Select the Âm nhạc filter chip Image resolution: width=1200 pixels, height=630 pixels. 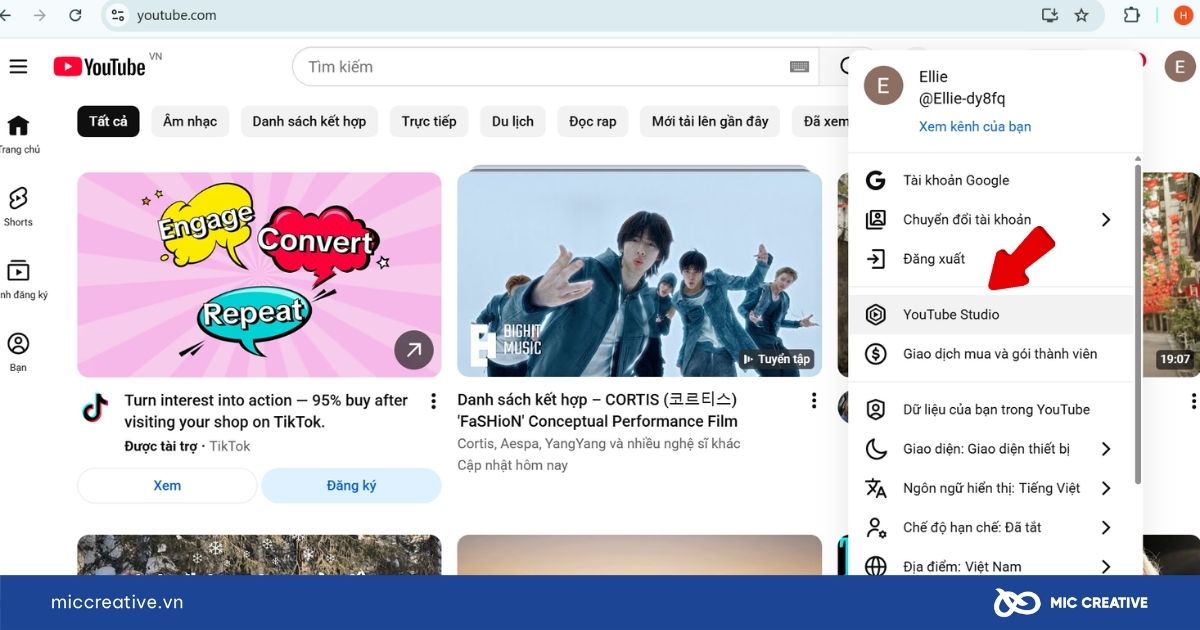click(x=190, y=121)
